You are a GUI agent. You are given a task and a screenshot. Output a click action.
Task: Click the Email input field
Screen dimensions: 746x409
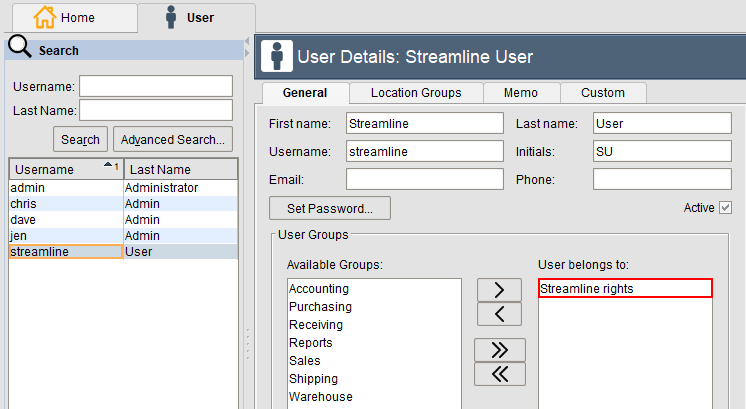pos(425,179)
